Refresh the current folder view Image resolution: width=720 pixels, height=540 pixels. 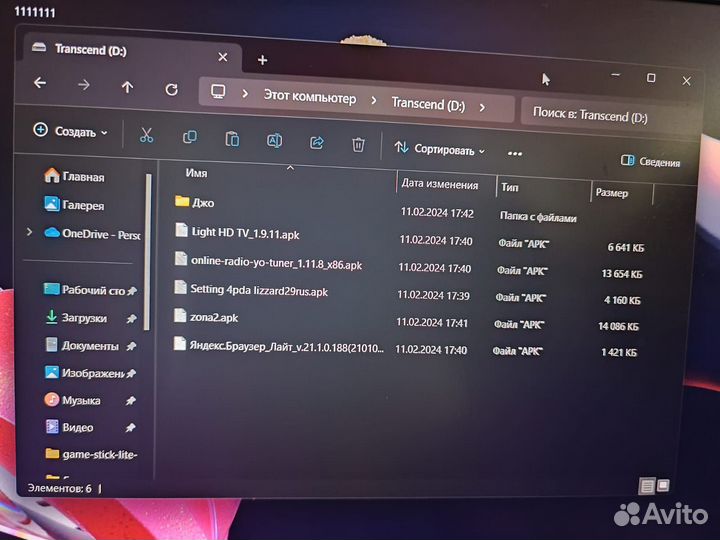pos(171,89)
